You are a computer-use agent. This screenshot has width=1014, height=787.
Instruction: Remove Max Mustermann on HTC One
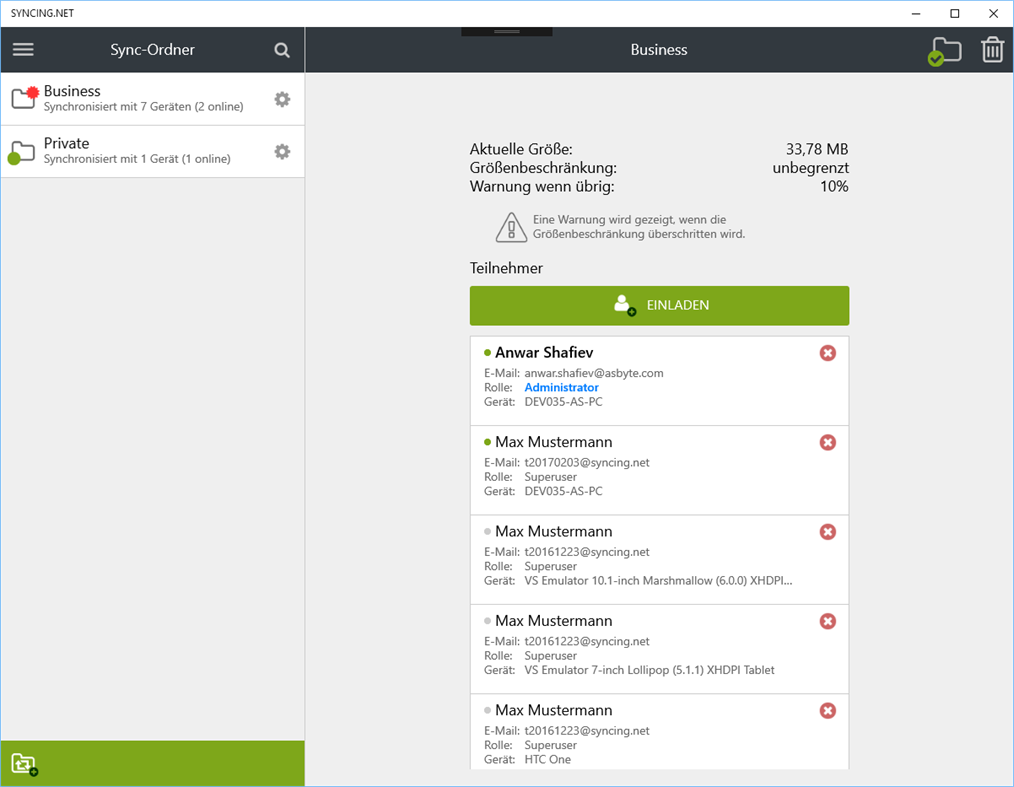coord(827,710)
